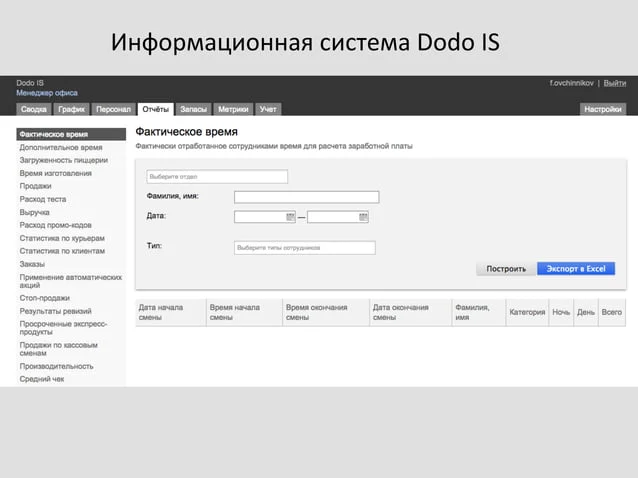The image size is (638, 478).
Task: Open Просроченные экспресс-продукты report
Action: pos(63,328)
